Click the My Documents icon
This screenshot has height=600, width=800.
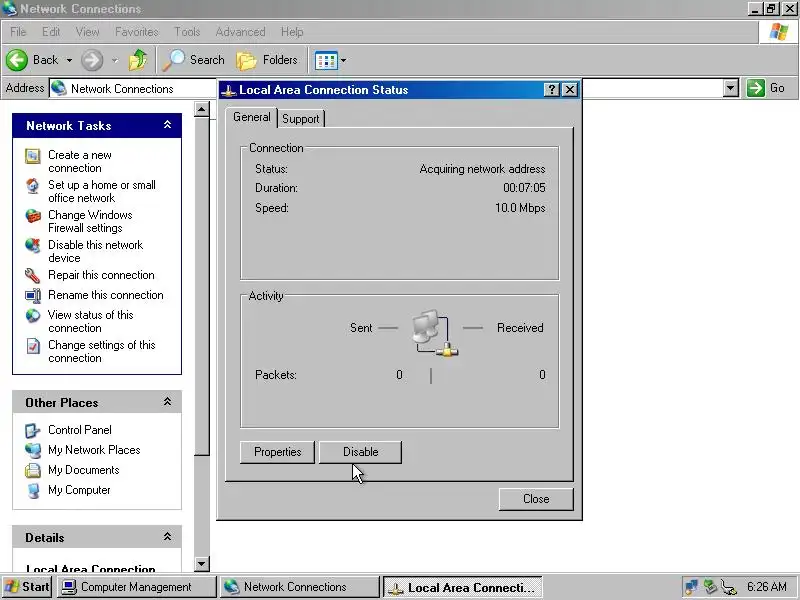pos(33,470)
